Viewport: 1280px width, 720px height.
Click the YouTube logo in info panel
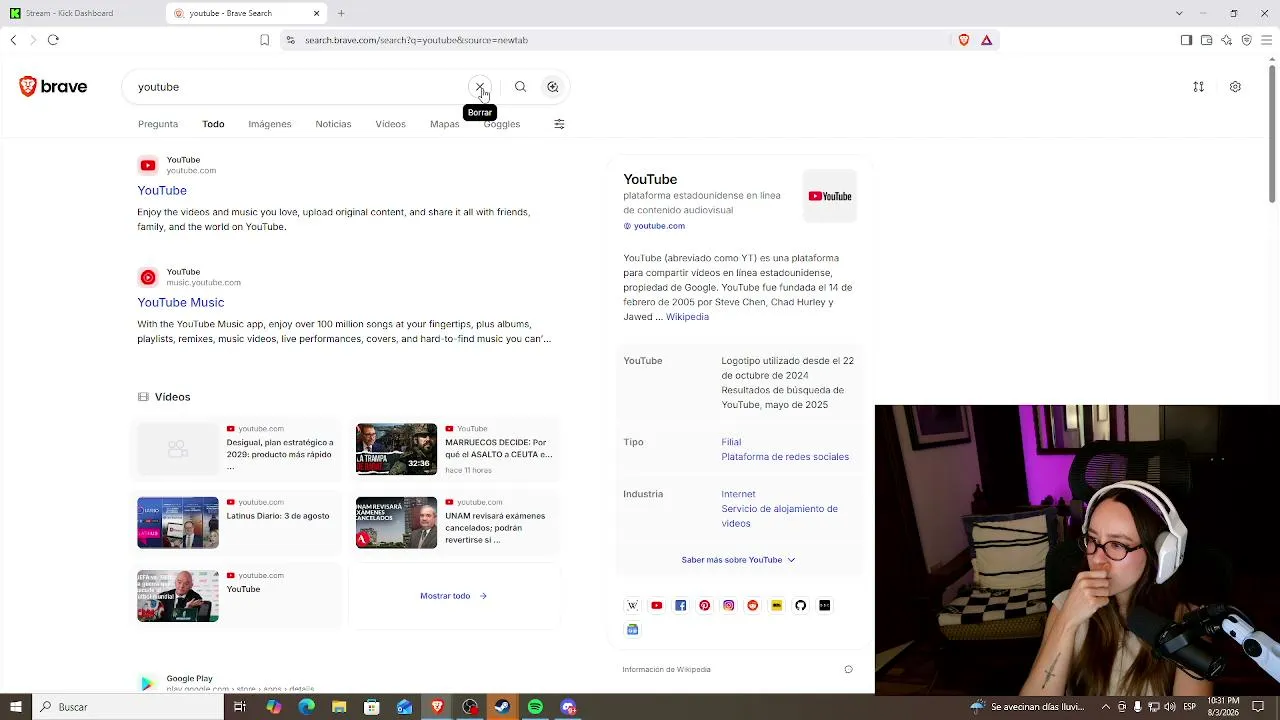pyautogui.click(x=830, y=196)
